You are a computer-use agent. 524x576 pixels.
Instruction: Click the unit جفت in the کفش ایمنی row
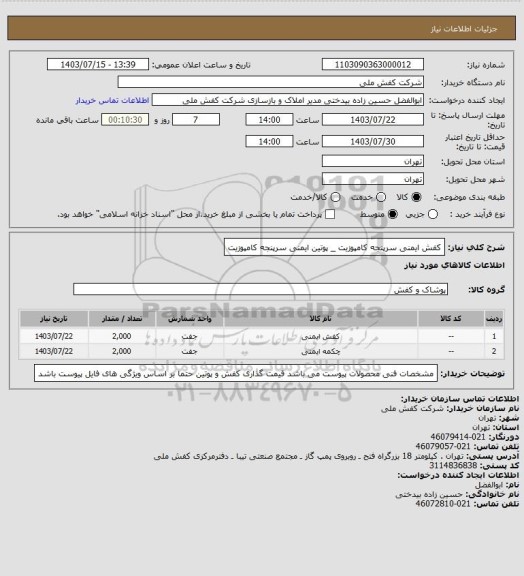(190, 336)
